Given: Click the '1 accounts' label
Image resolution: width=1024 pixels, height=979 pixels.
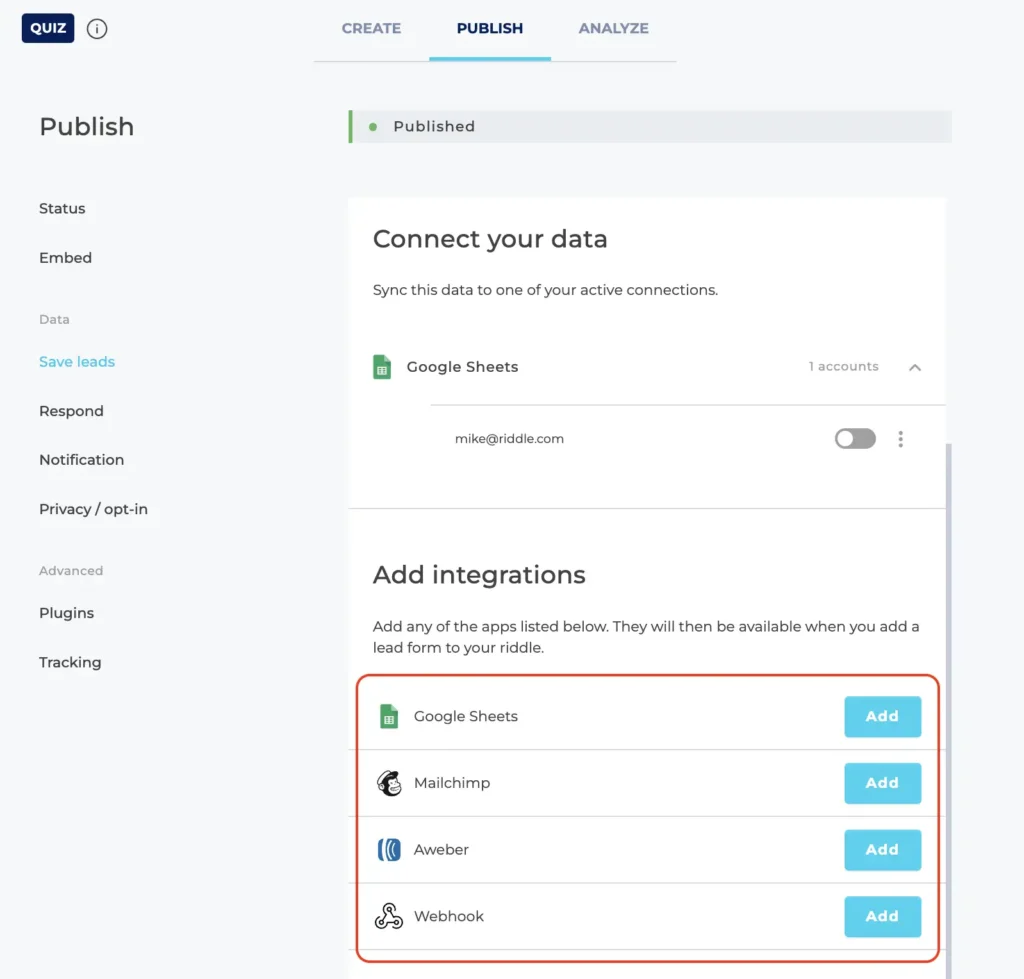Looking at the screenshot, I should 843,366.
